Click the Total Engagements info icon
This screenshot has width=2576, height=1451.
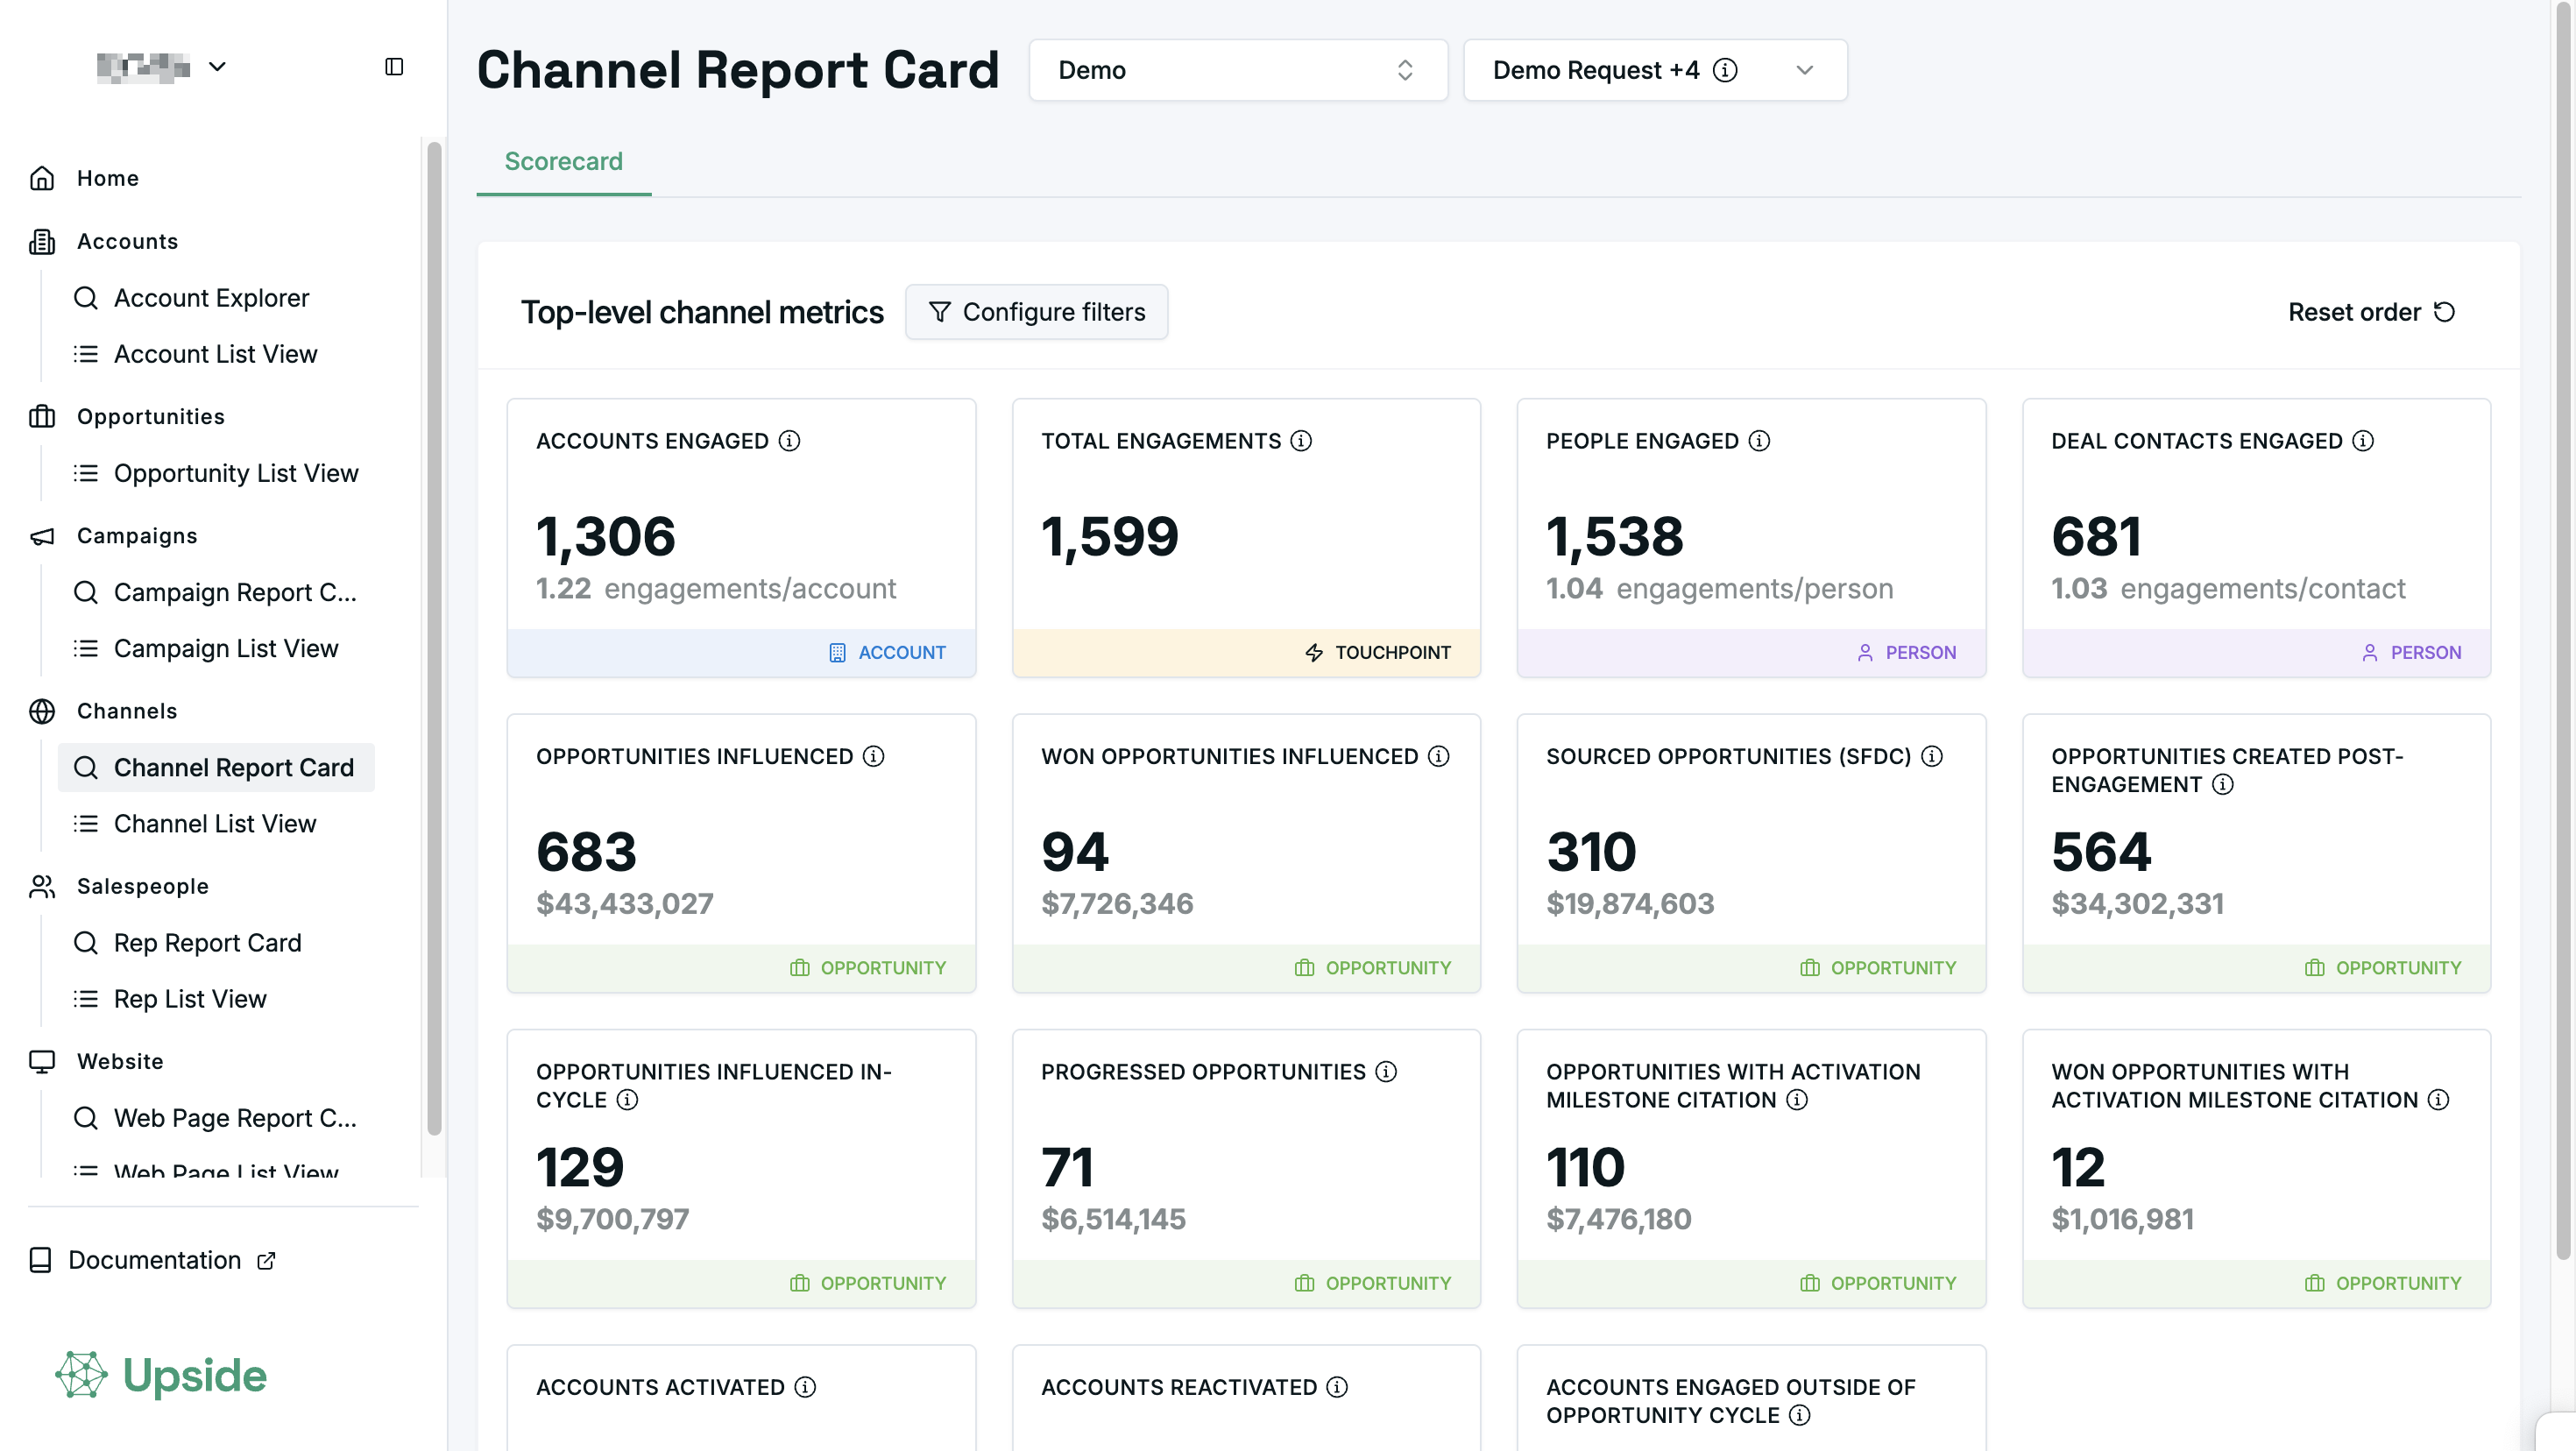tap(1301, 441)
